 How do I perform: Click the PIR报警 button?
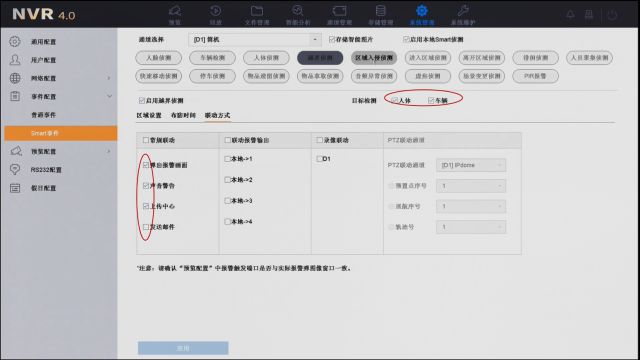pos(535,76)
